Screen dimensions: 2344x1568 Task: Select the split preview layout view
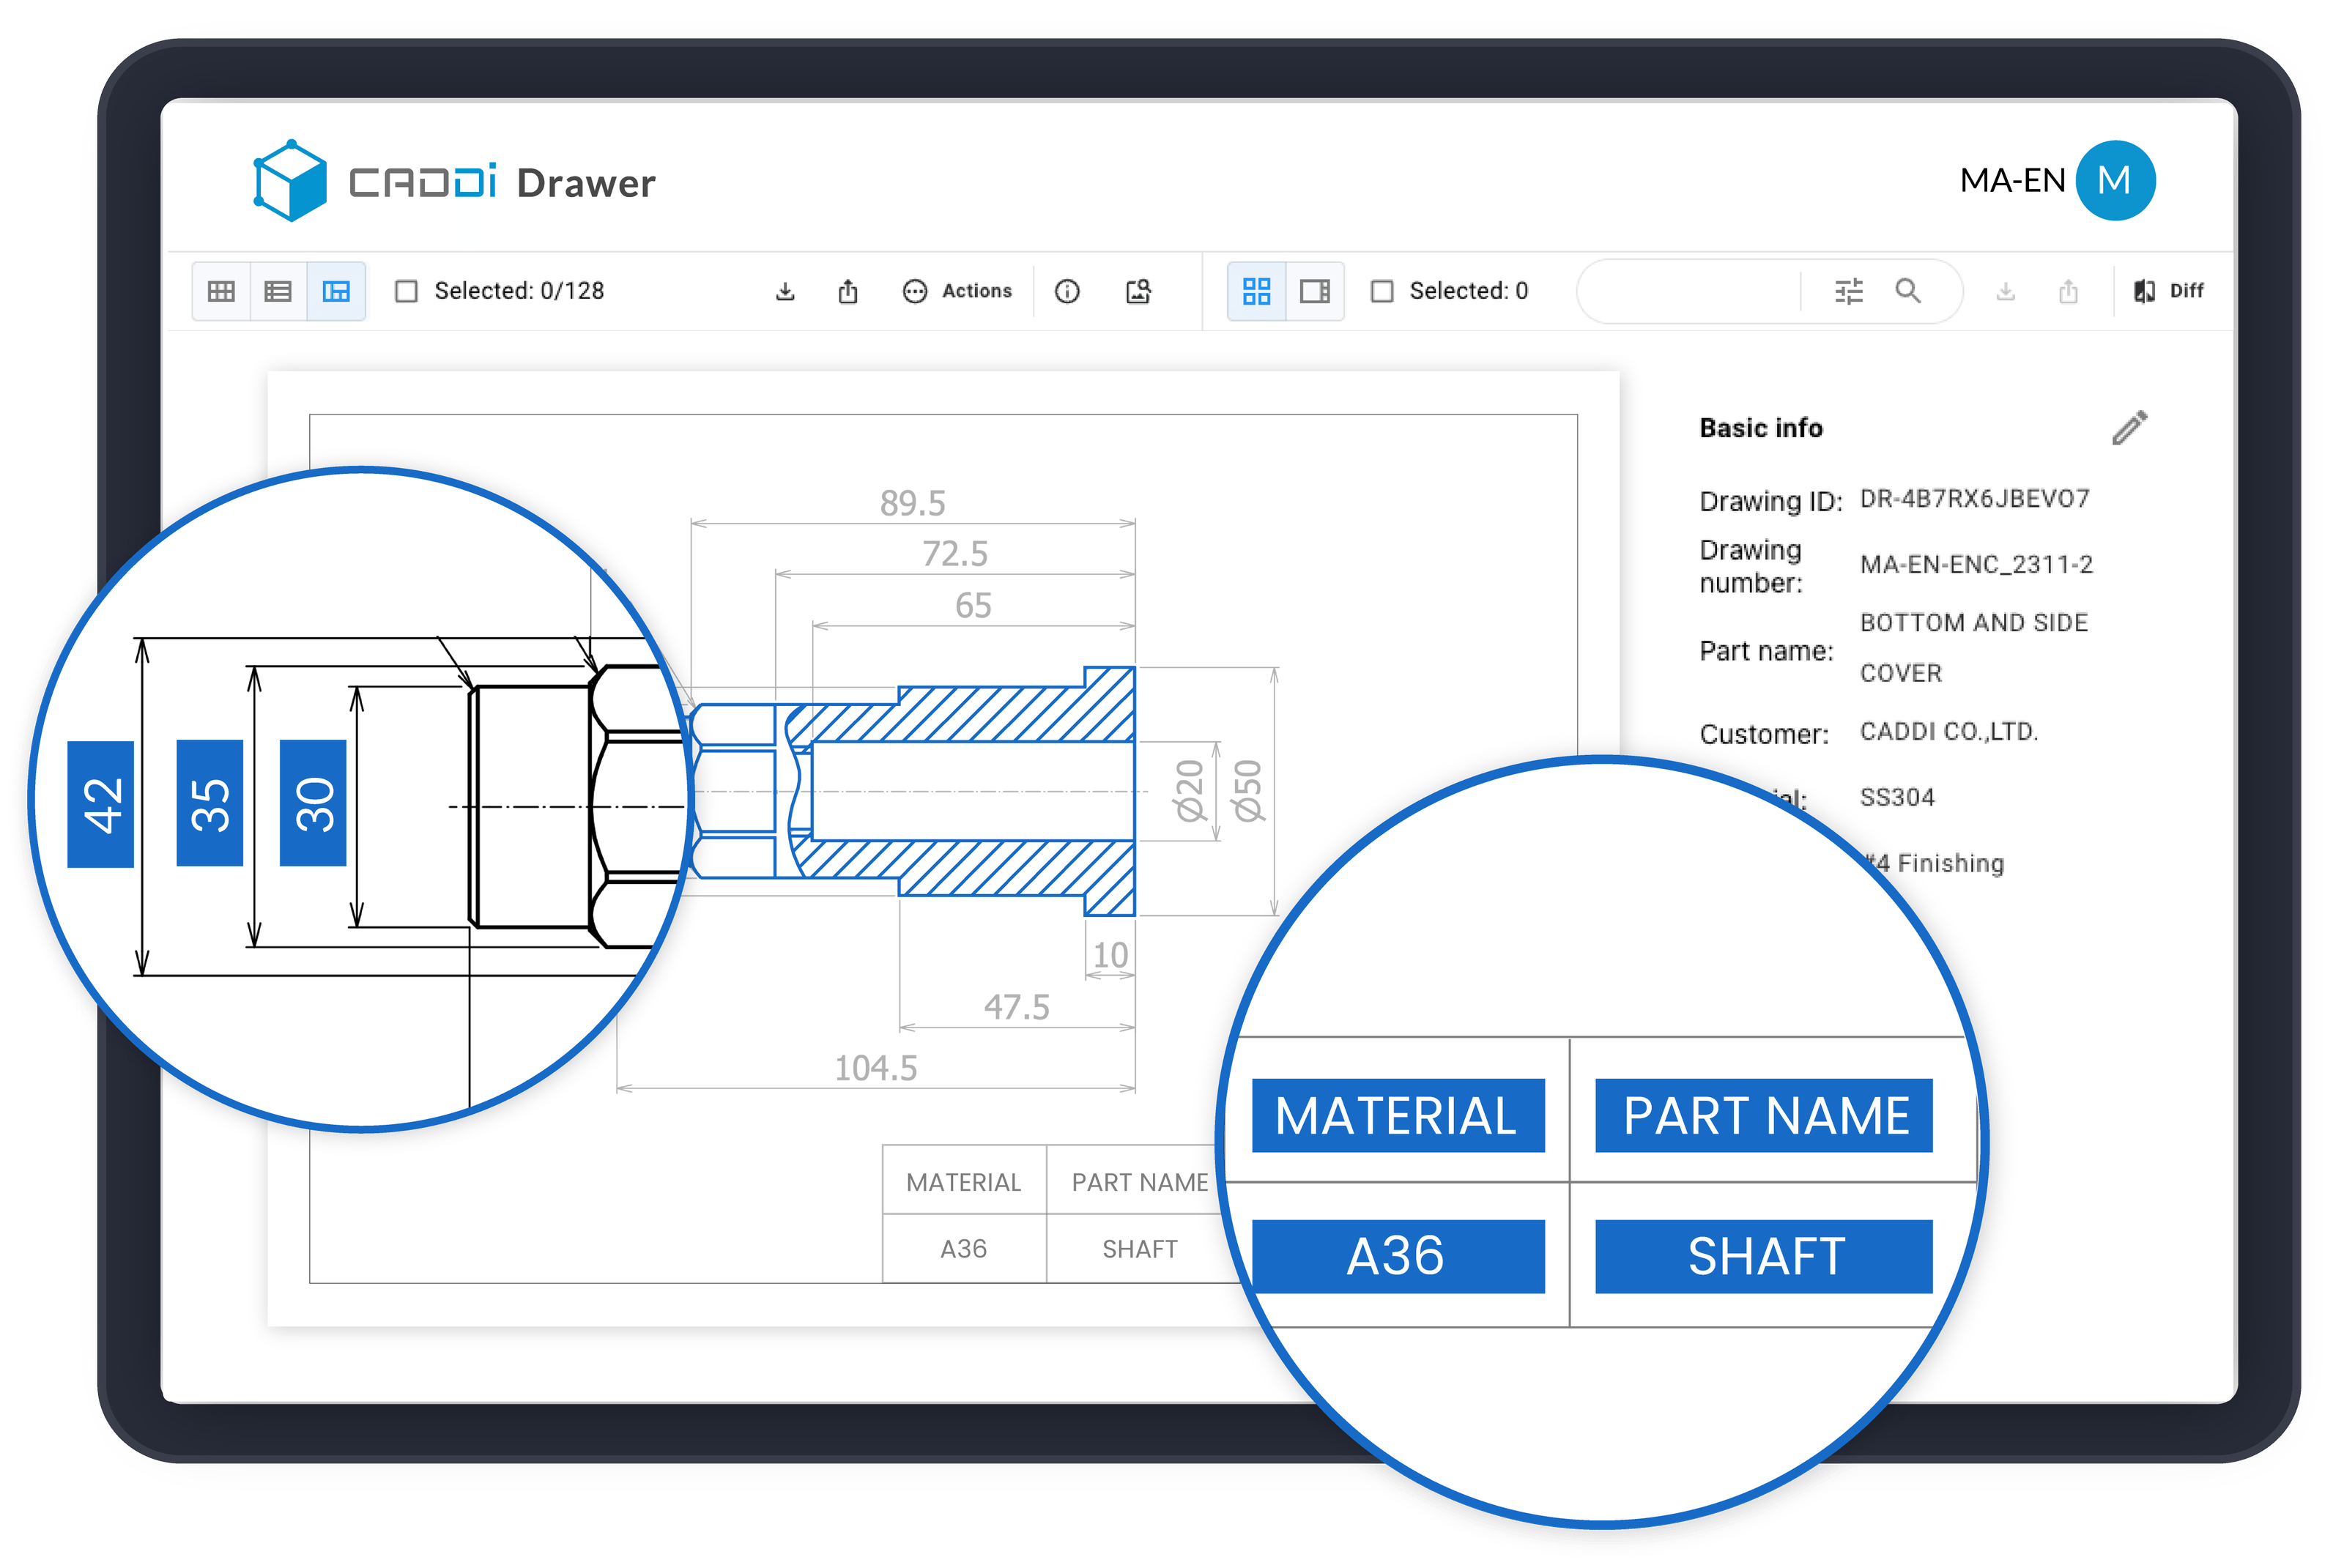click(x=336, y=291)
